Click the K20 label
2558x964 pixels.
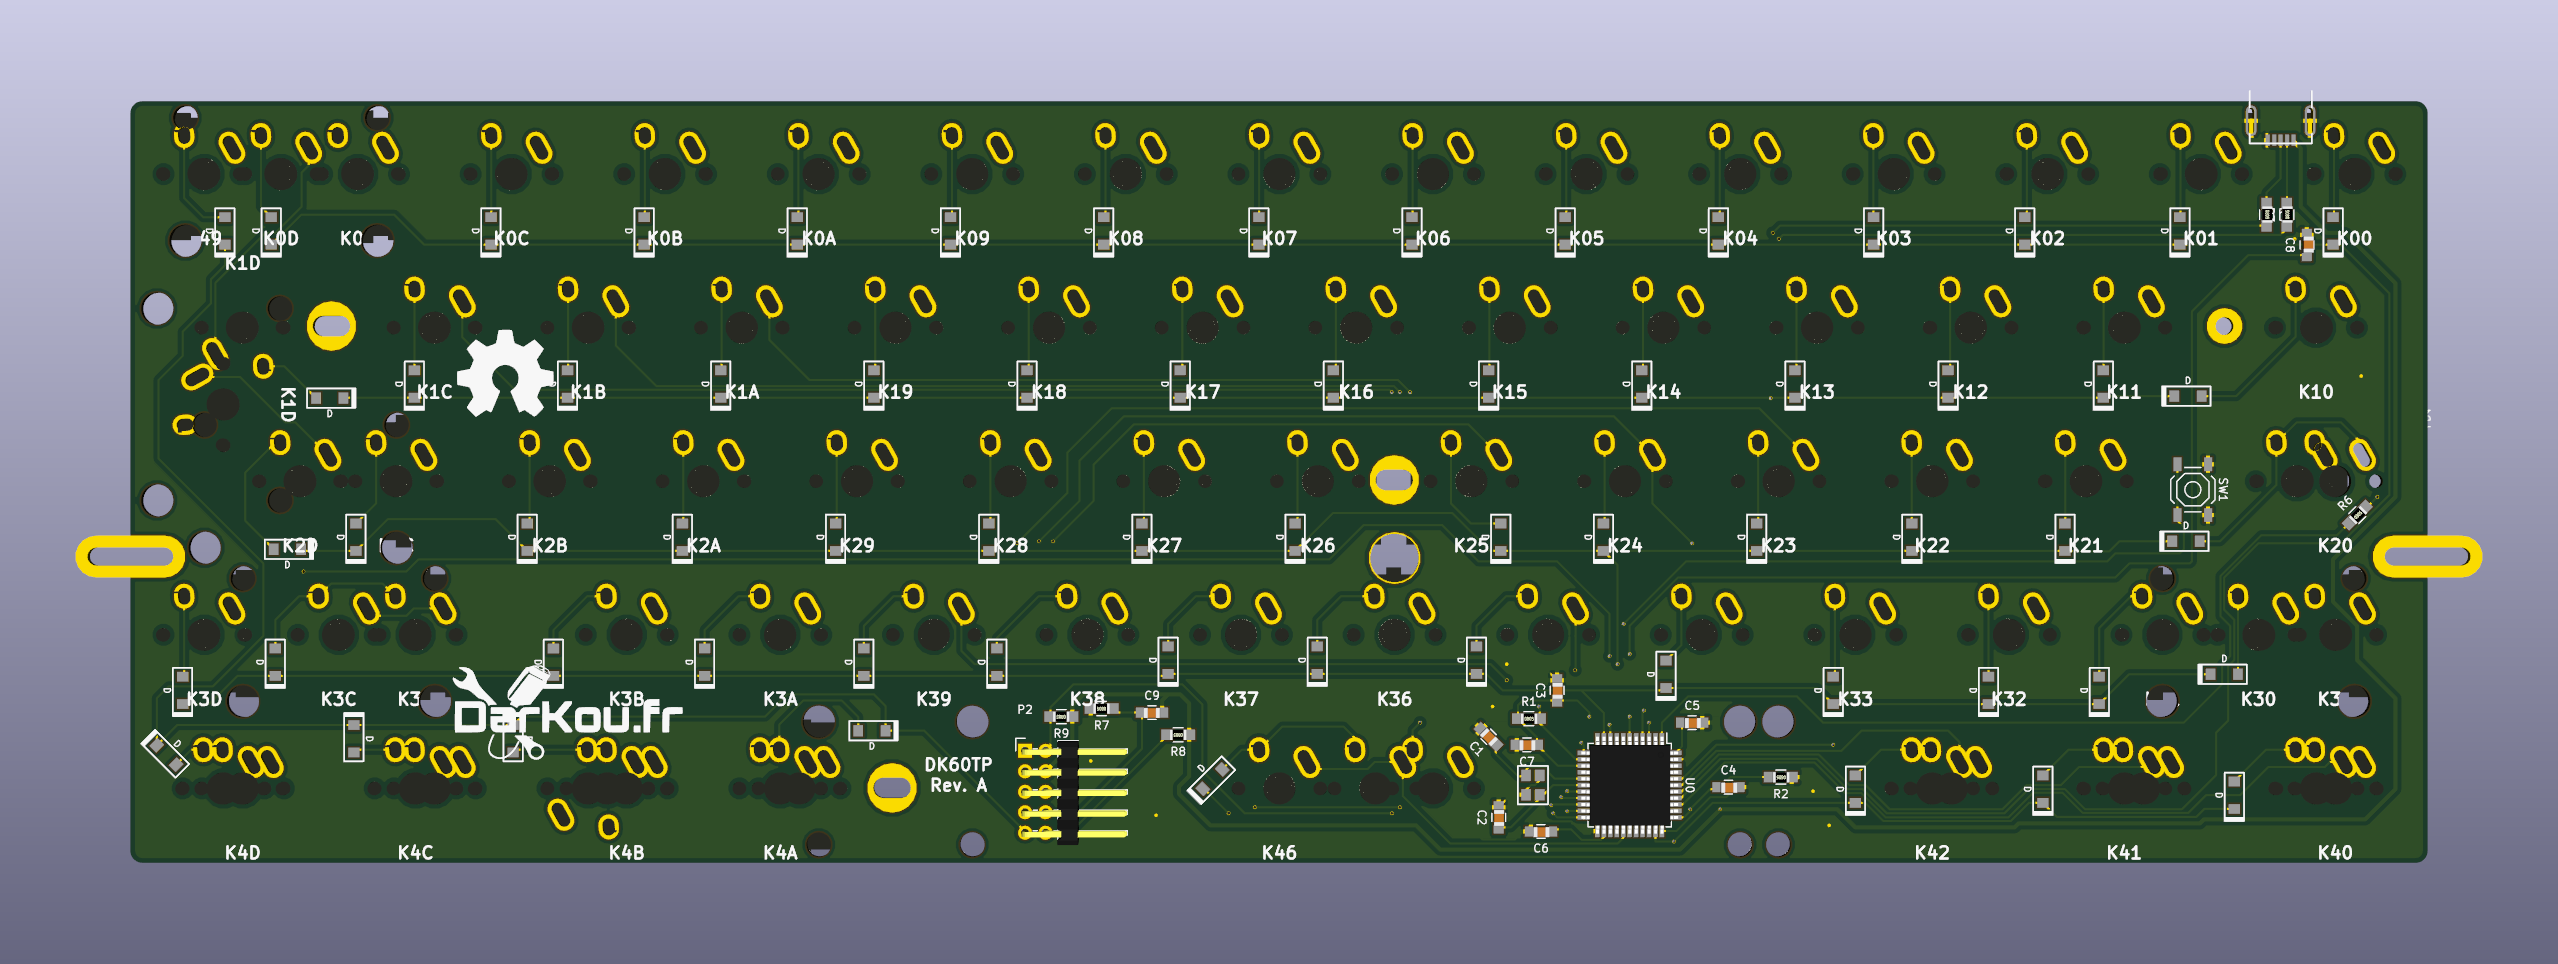point(2335,545)
